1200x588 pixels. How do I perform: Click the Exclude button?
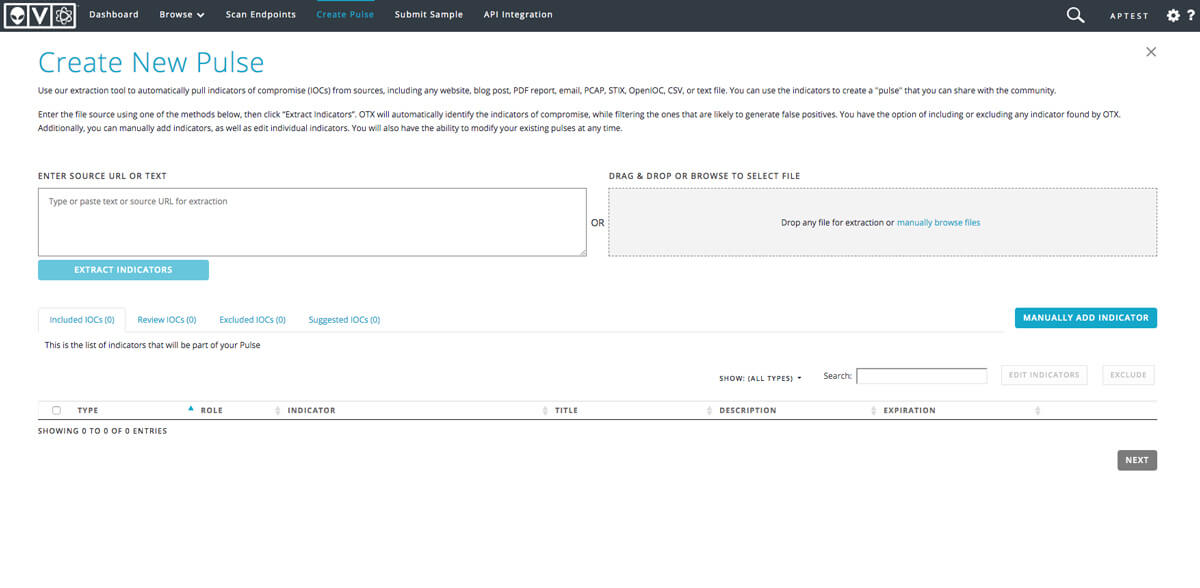point(1128,375)
